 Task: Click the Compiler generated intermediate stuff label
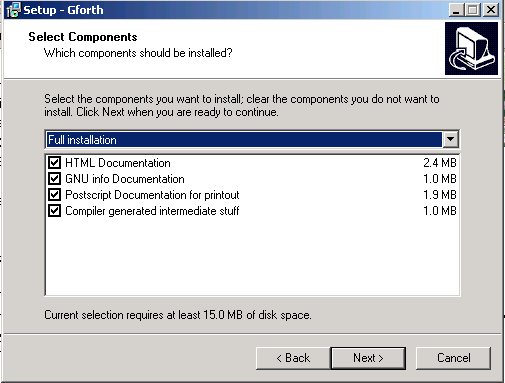tap(152, 211)
